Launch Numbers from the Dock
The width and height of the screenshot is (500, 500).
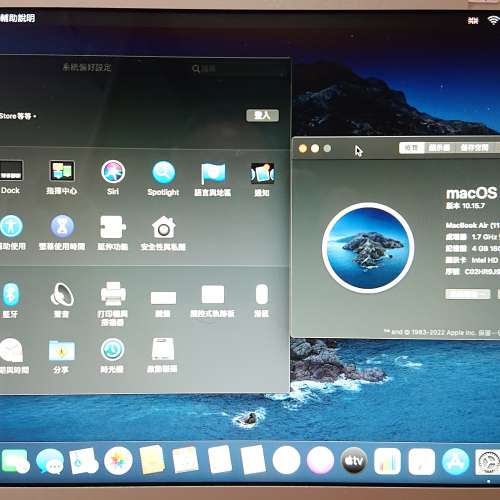(387, 461)
